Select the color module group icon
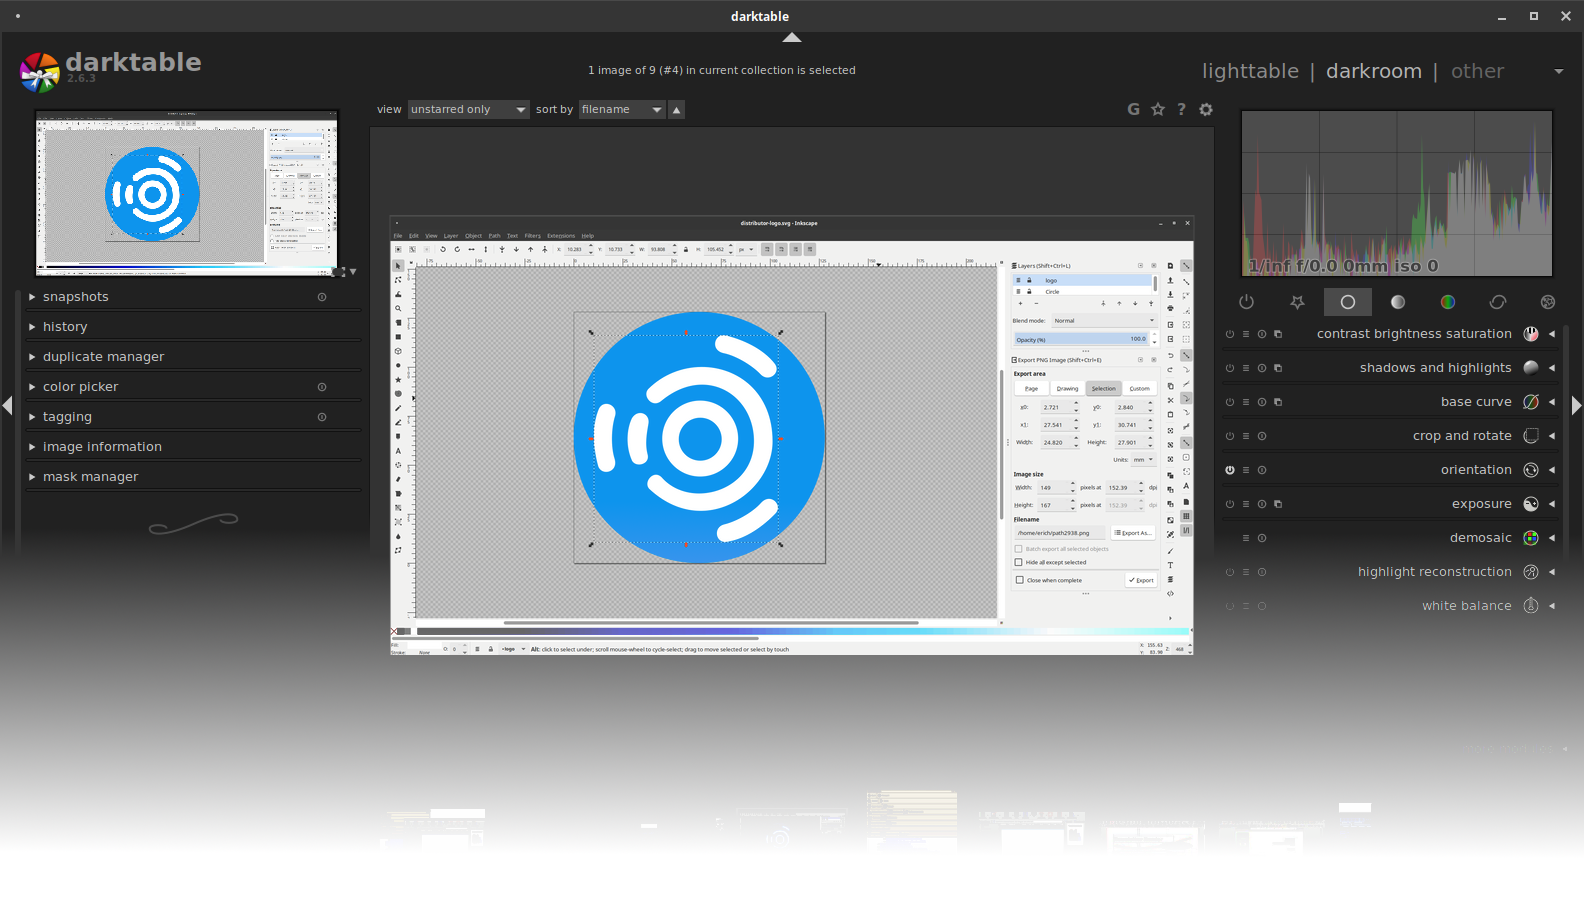The image size is (1584, 911). pyautogui.click(x=1447, y=302)
